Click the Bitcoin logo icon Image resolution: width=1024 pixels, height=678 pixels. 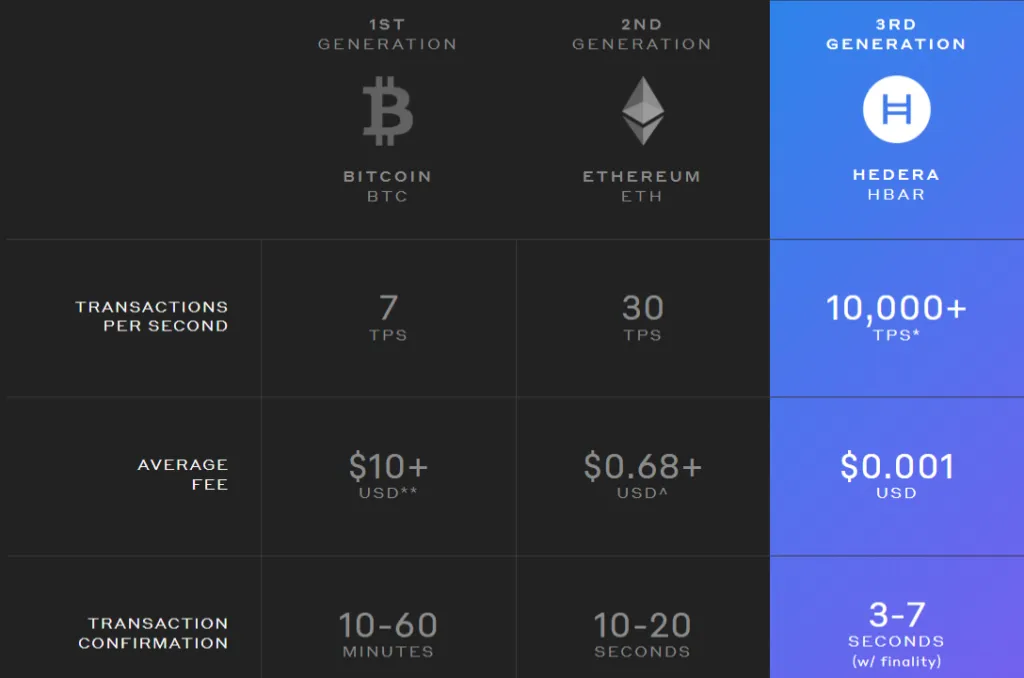click(x=387, y=111)
